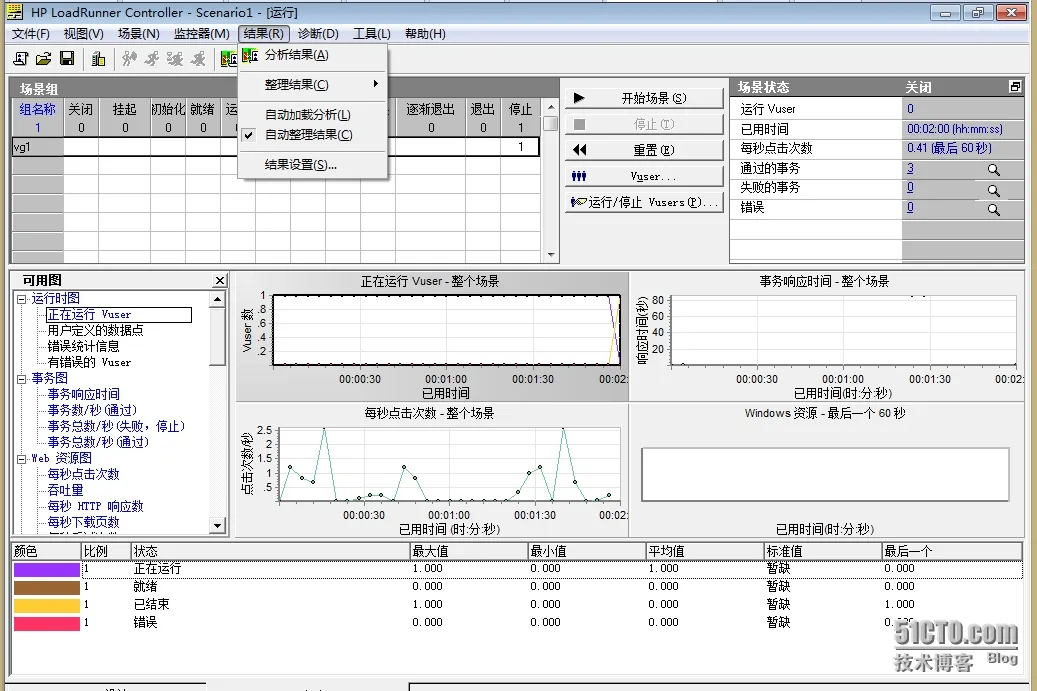Select 事务响应时间 in the graph tree
This screenshot has height=691, width=1037.
click(x=83, y=395)
